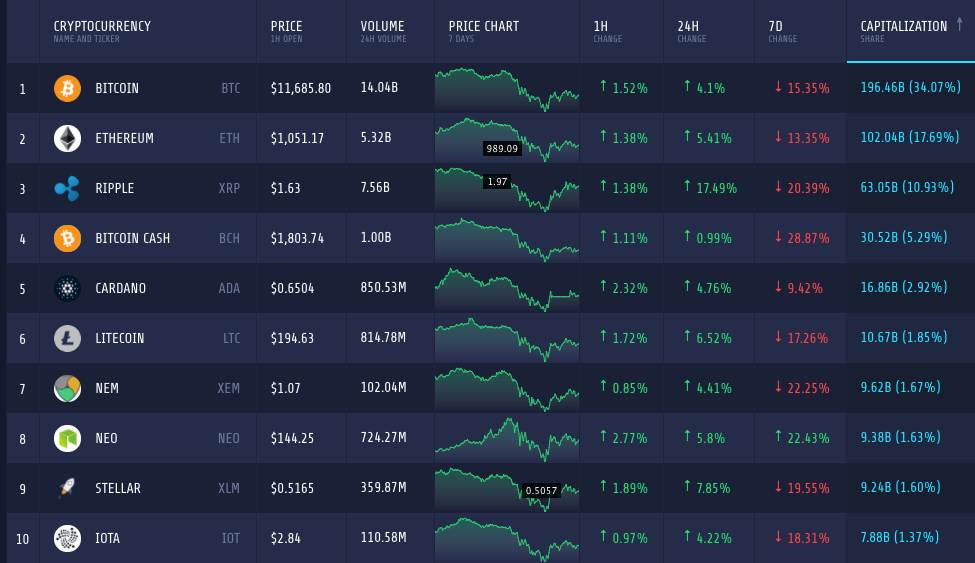Click the volume 14.04B
The height and width of the screenshot is (563, 975).
pos(379,88)
